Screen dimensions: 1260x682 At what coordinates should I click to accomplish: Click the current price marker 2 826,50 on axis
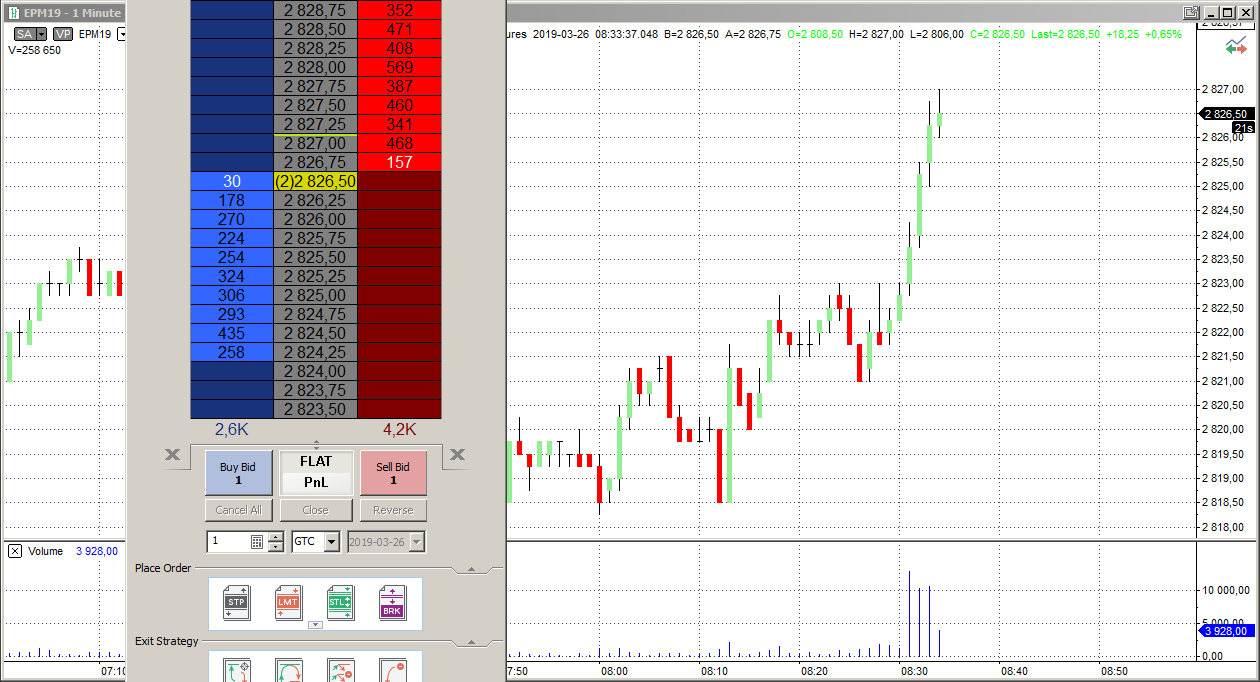[1227, 114]
